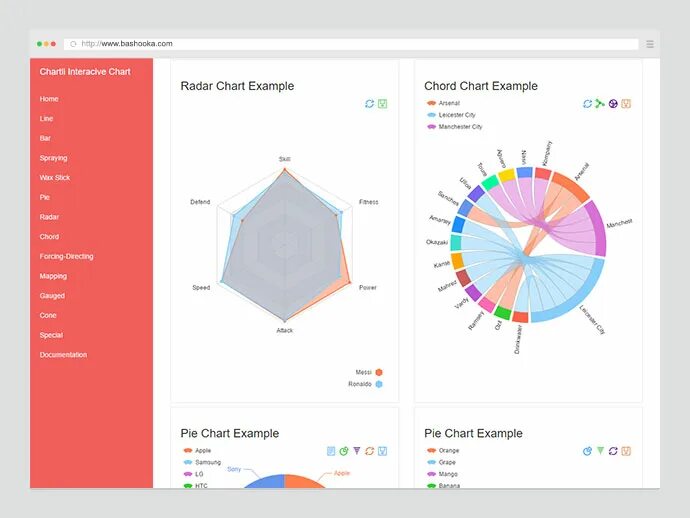Open the Bar sidebar item
Viewport: 690px width, 518px height.
coord(45,138)
